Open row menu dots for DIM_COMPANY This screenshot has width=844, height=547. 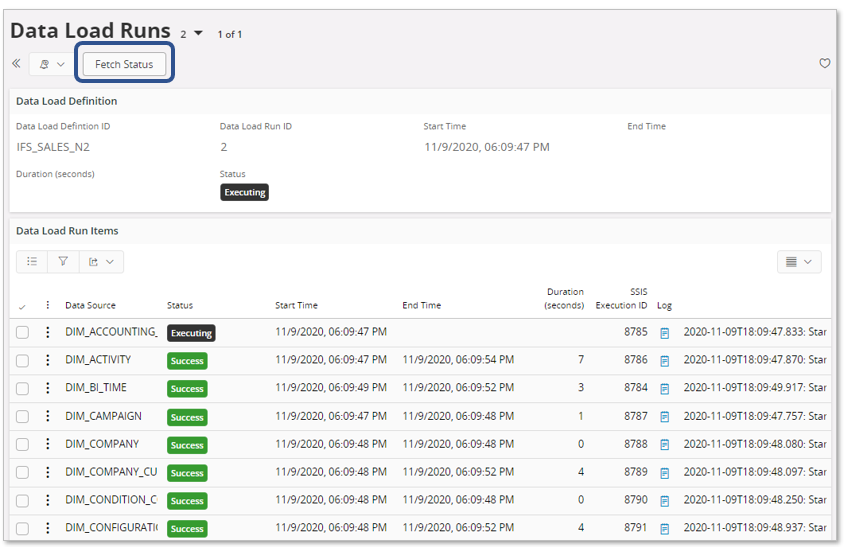[x=47, y=444]
